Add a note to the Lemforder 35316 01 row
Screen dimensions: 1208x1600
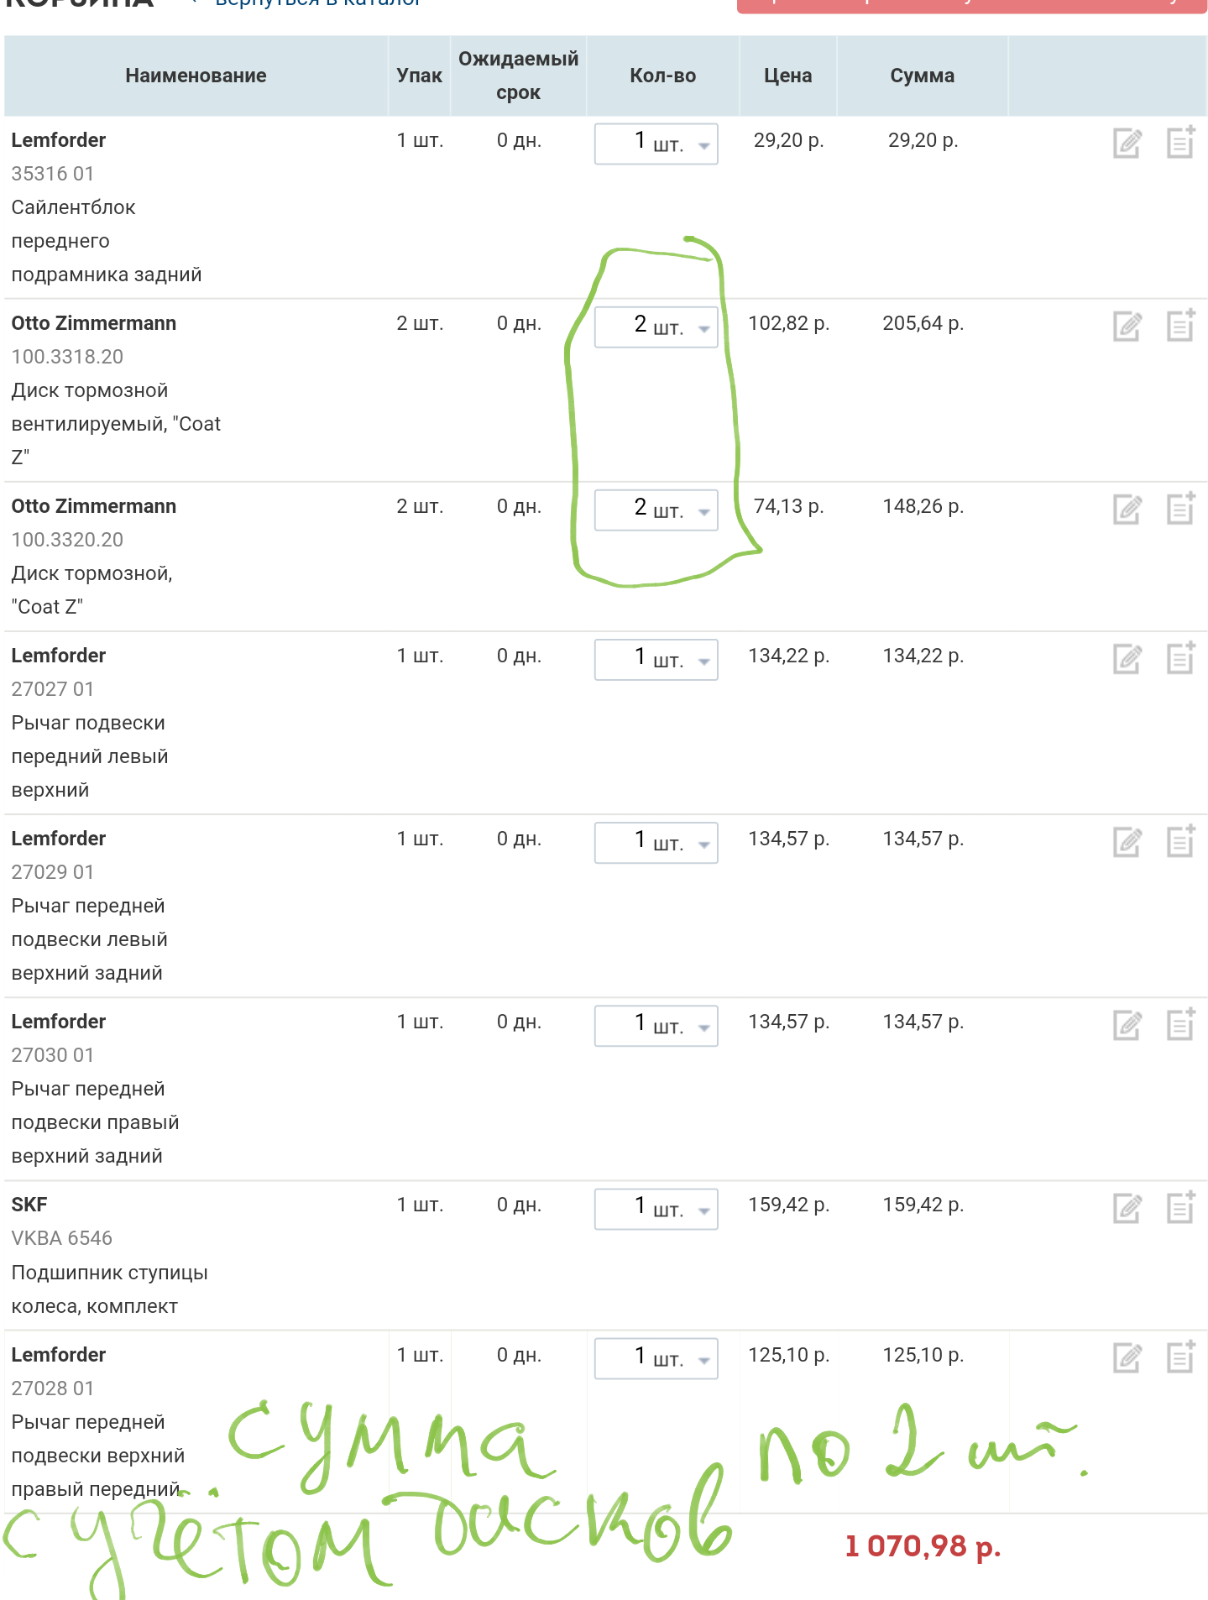coord(1181,142)
